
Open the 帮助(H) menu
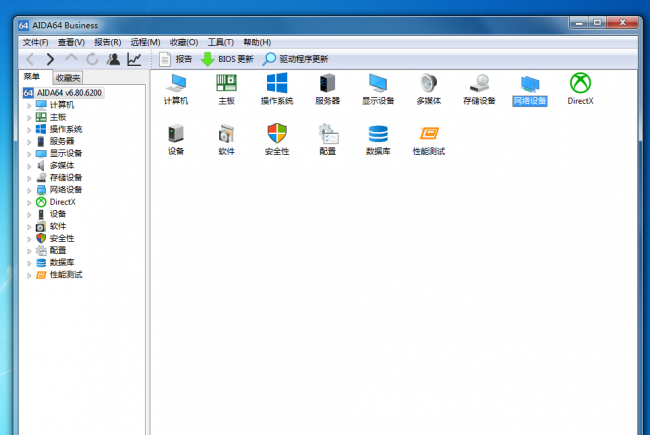click(257, 42)
